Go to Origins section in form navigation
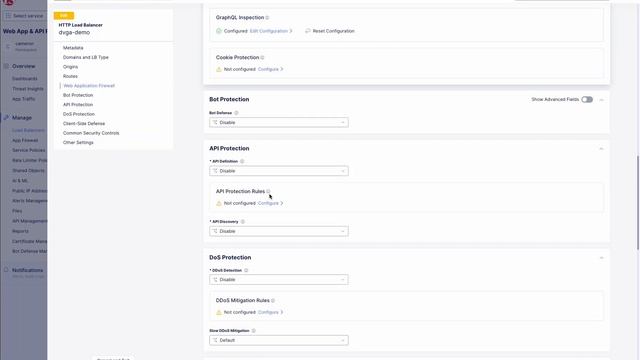The image size is (640, 360). 70,67
